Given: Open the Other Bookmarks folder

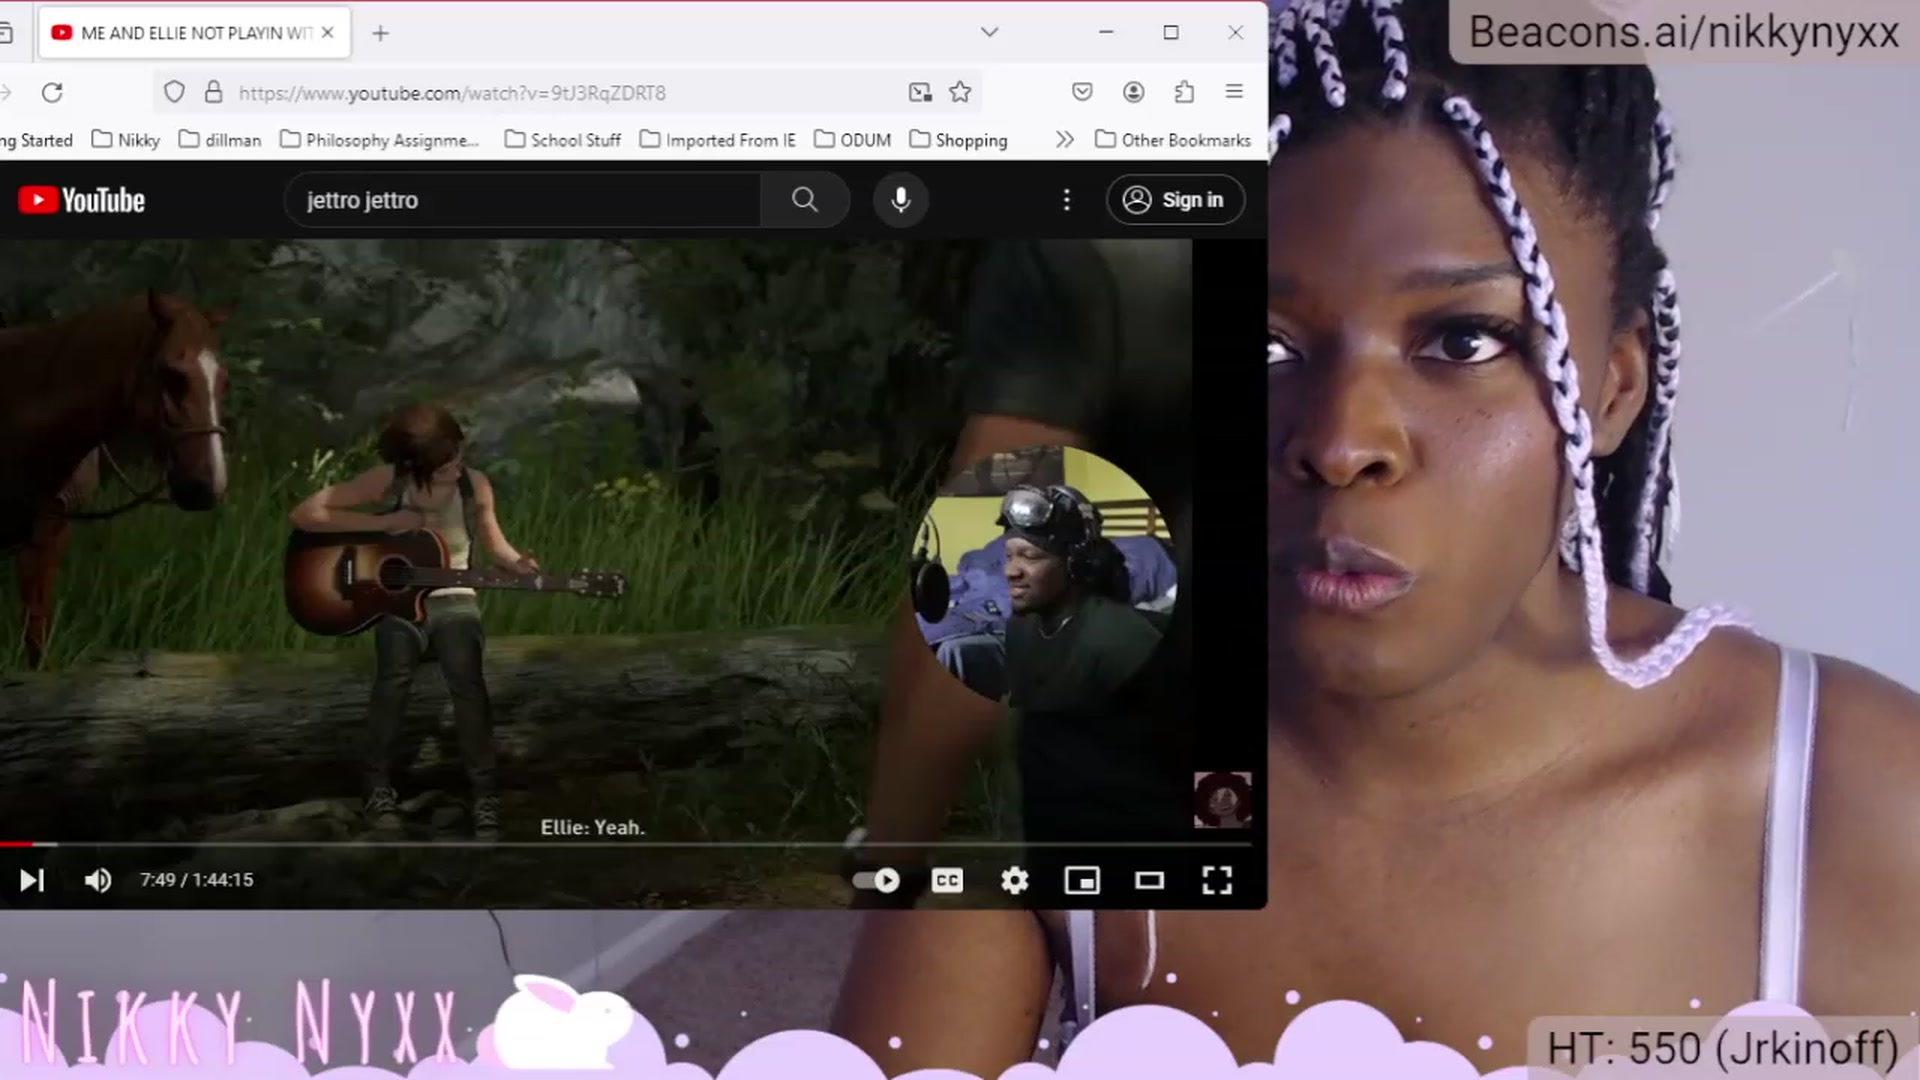Looking at the screenshot, I should click(1173, 140).
